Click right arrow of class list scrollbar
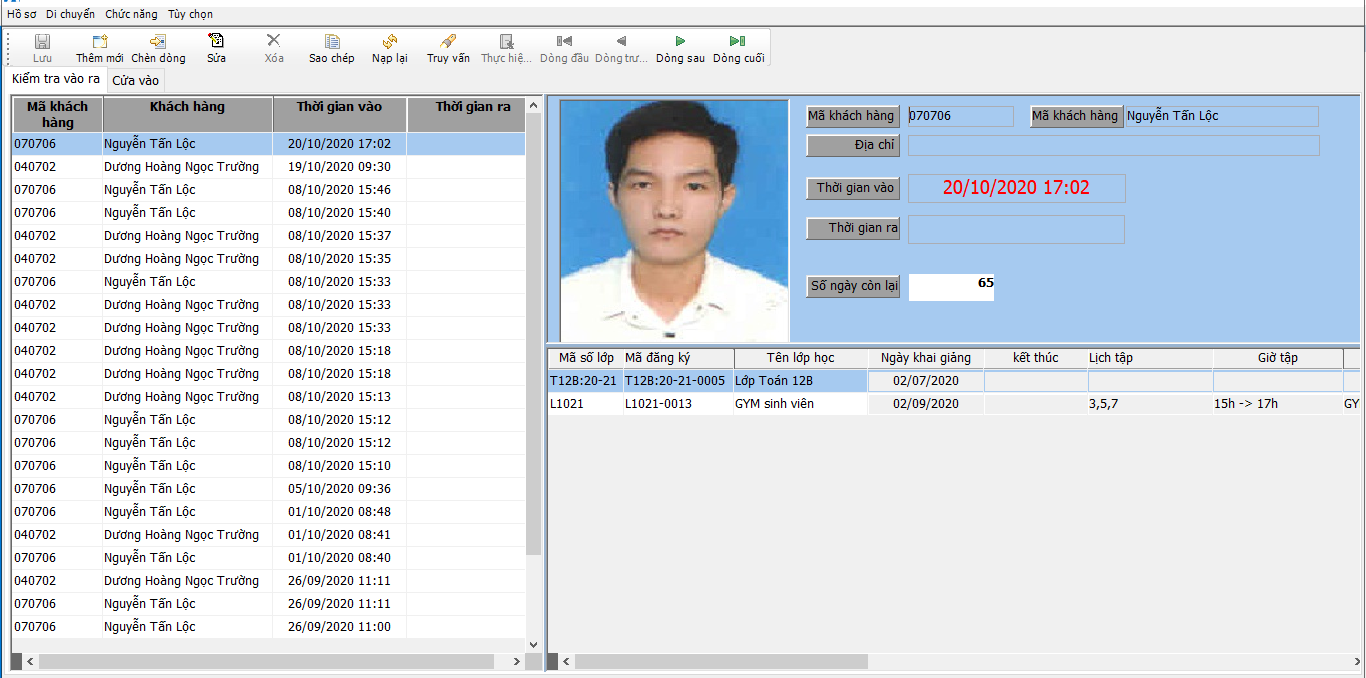The image size is (1366, 678). tap(1353, 662)
